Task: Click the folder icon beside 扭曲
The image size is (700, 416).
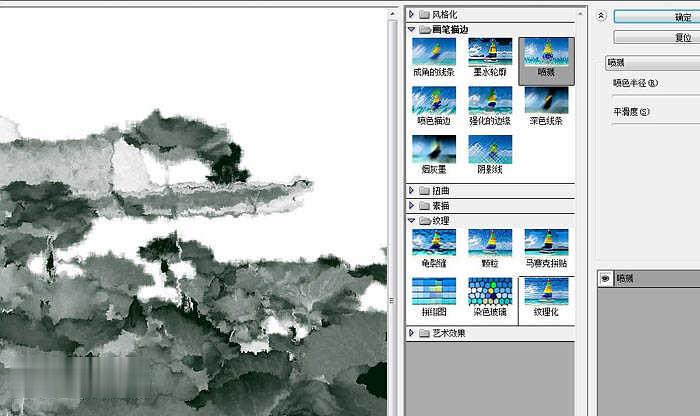Action: coord(425,191)
